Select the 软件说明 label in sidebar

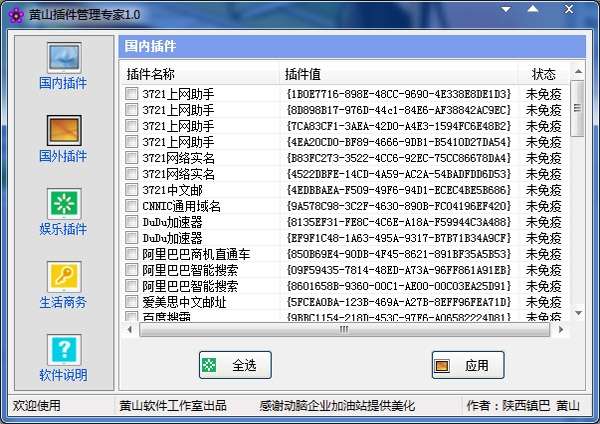[x=63, y=375]
